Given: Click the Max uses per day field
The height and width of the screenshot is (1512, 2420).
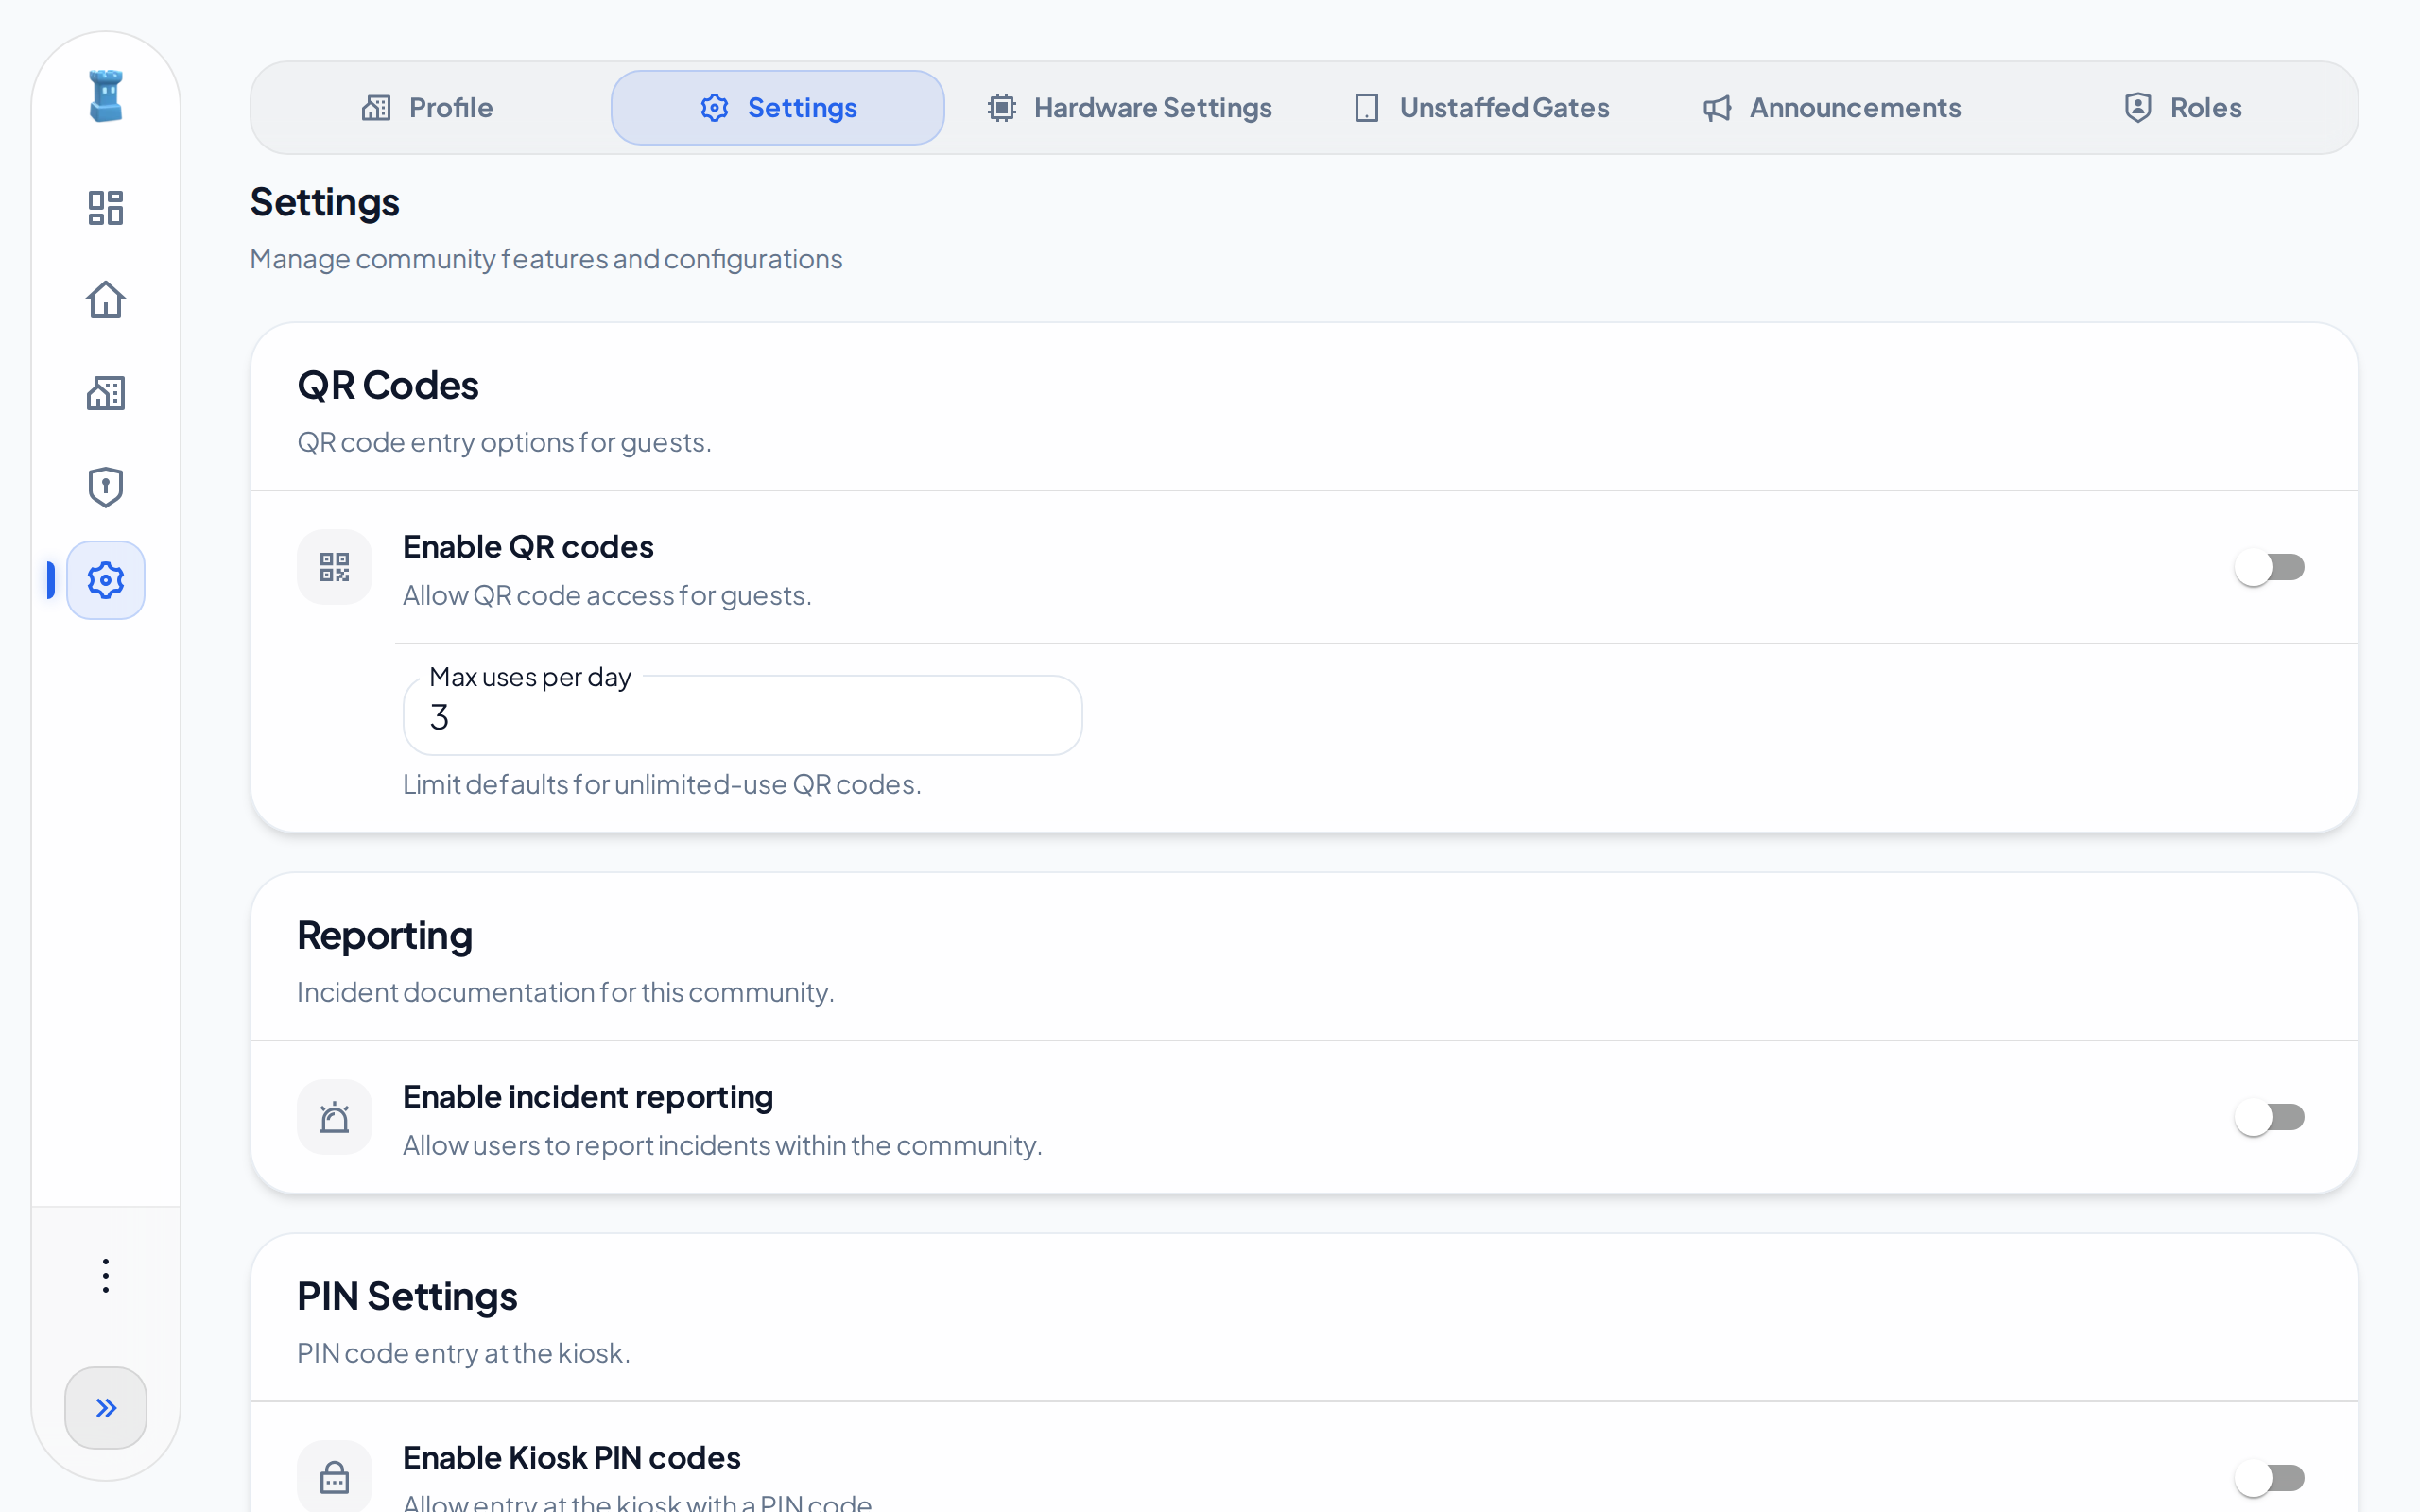Looking at the screenshot, I should click(x=742, y=716).
